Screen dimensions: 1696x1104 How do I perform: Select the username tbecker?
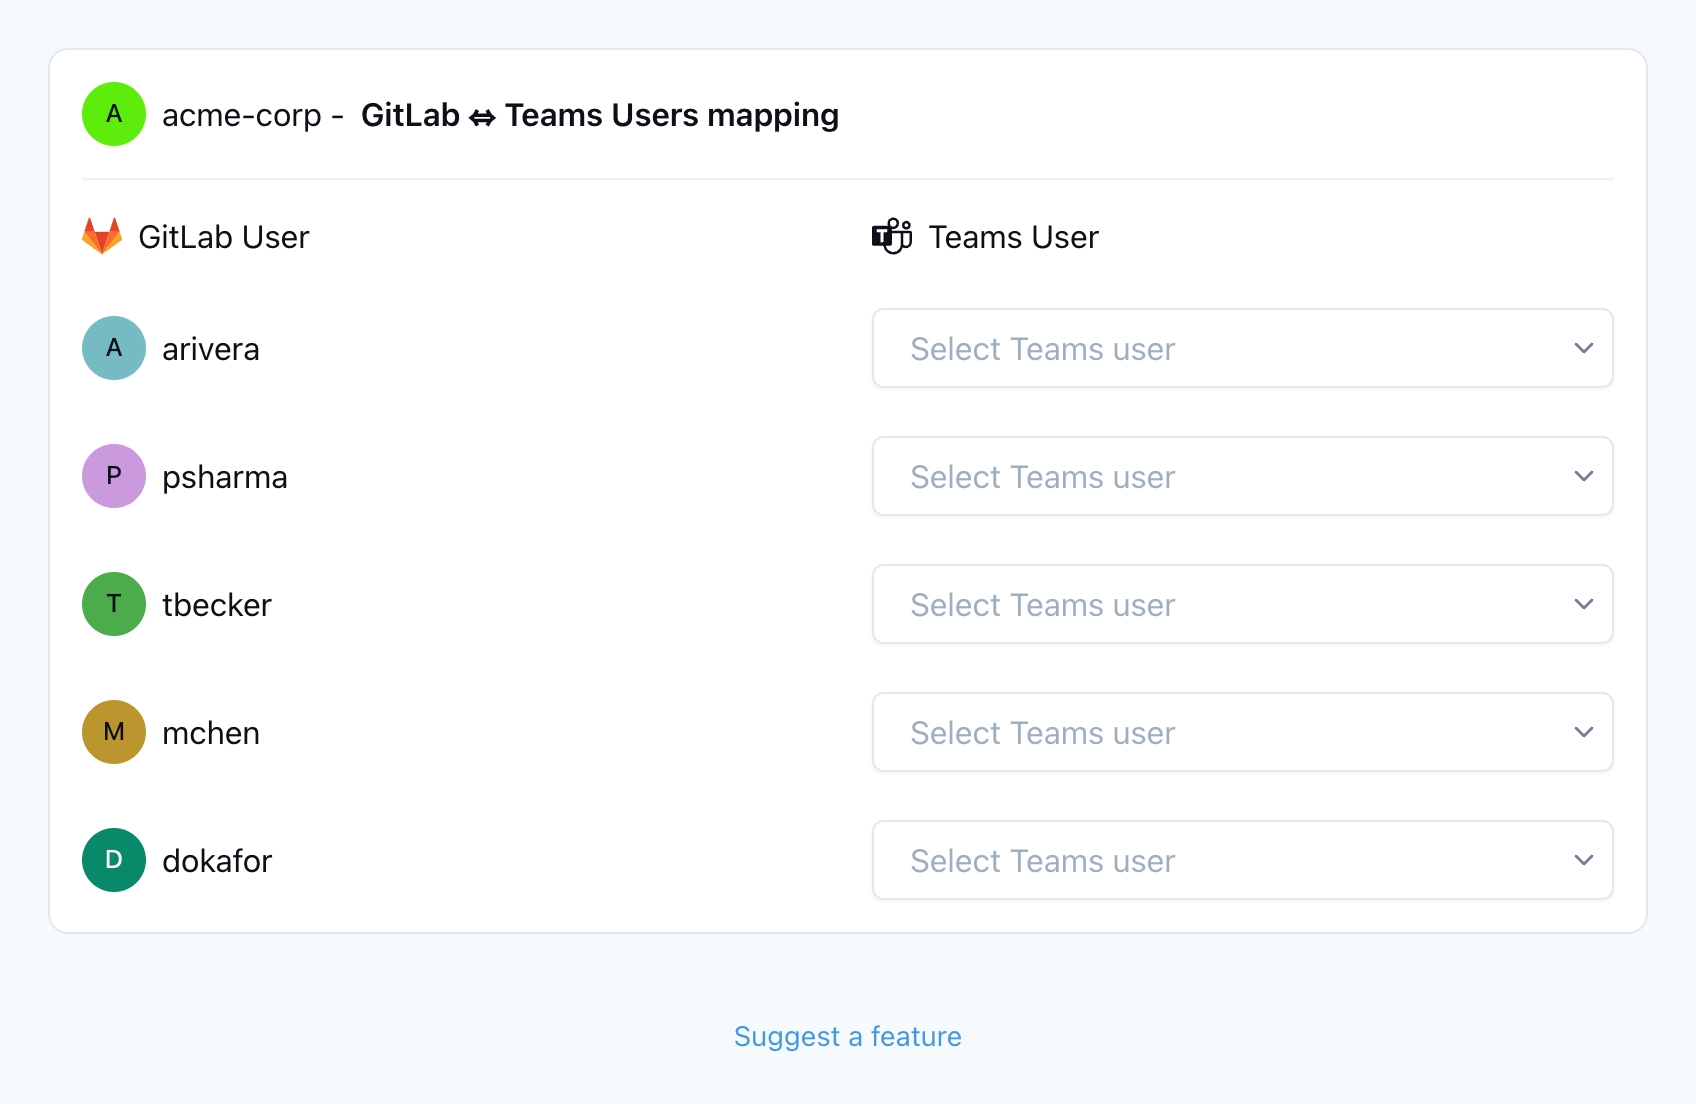[x=217, y=605]
